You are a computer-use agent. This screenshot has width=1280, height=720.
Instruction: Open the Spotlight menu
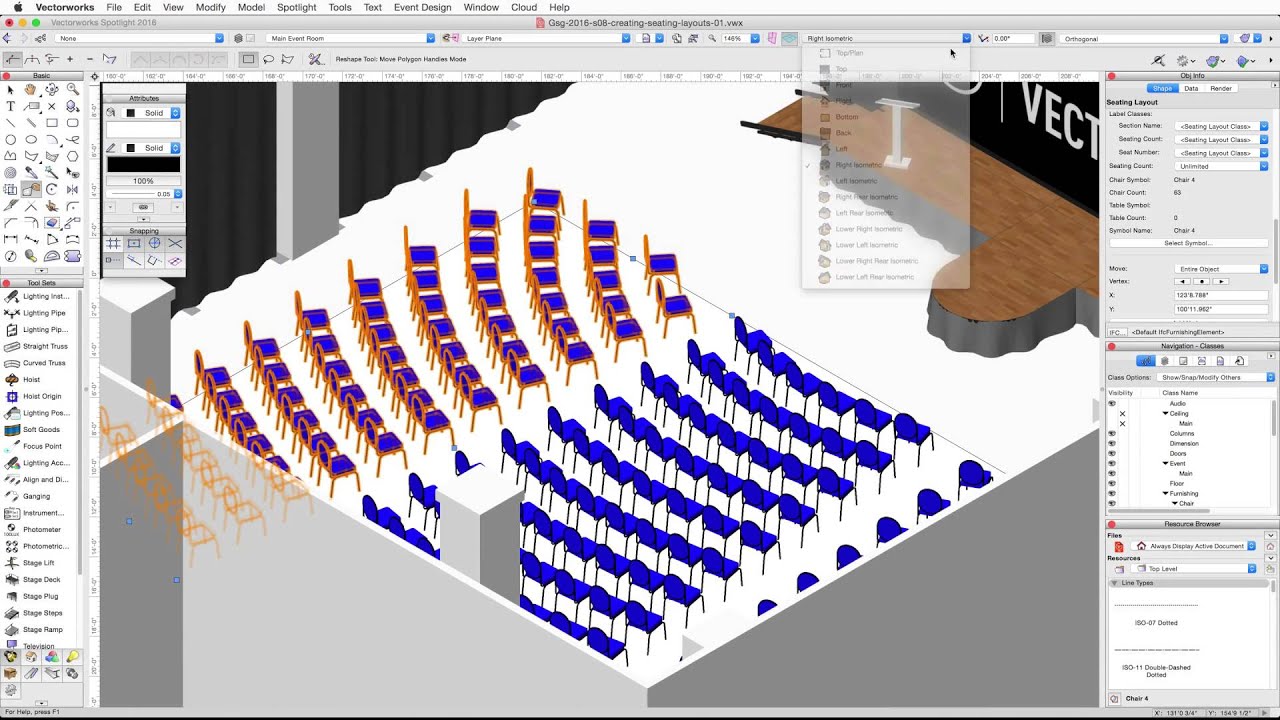tap(296, 7)
